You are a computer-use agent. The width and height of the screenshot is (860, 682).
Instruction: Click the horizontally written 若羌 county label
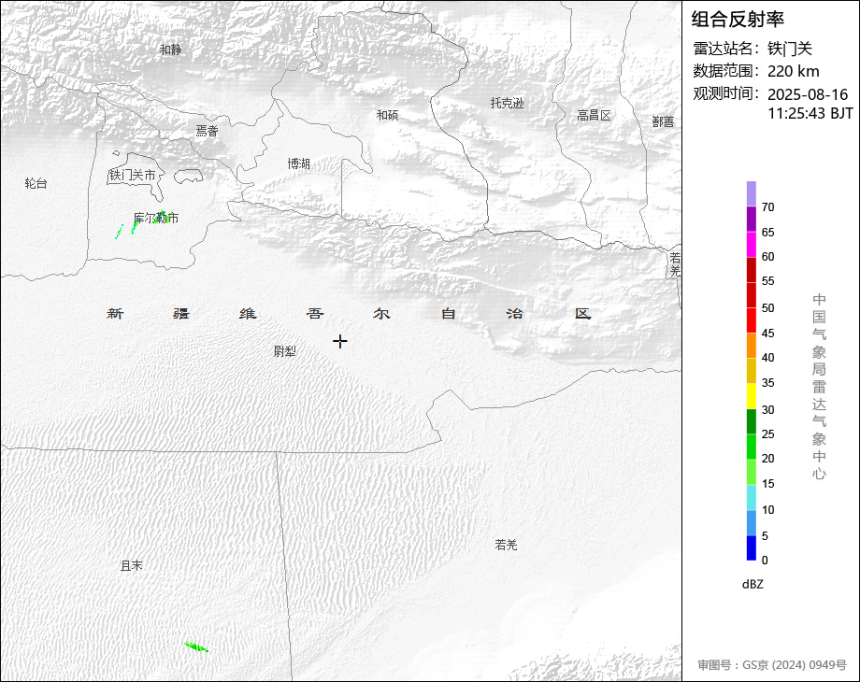(x=506, y=544)
